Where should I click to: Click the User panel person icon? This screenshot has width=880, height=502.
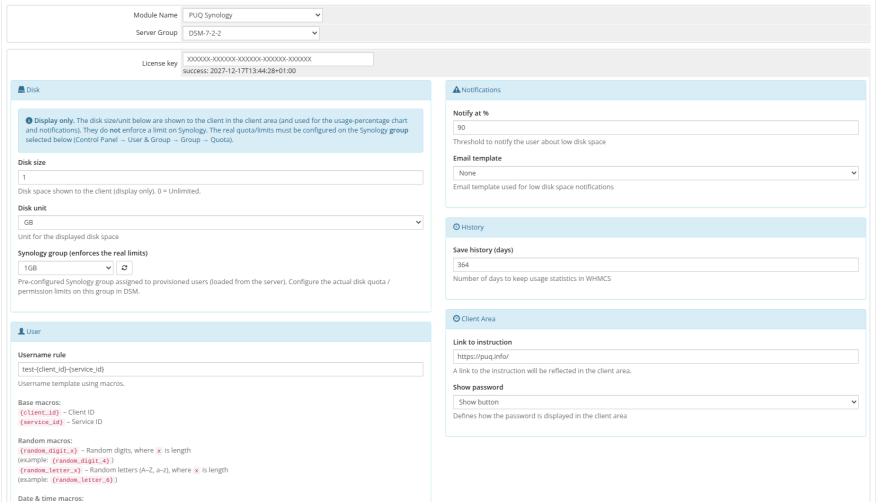[x=21, y=331]
